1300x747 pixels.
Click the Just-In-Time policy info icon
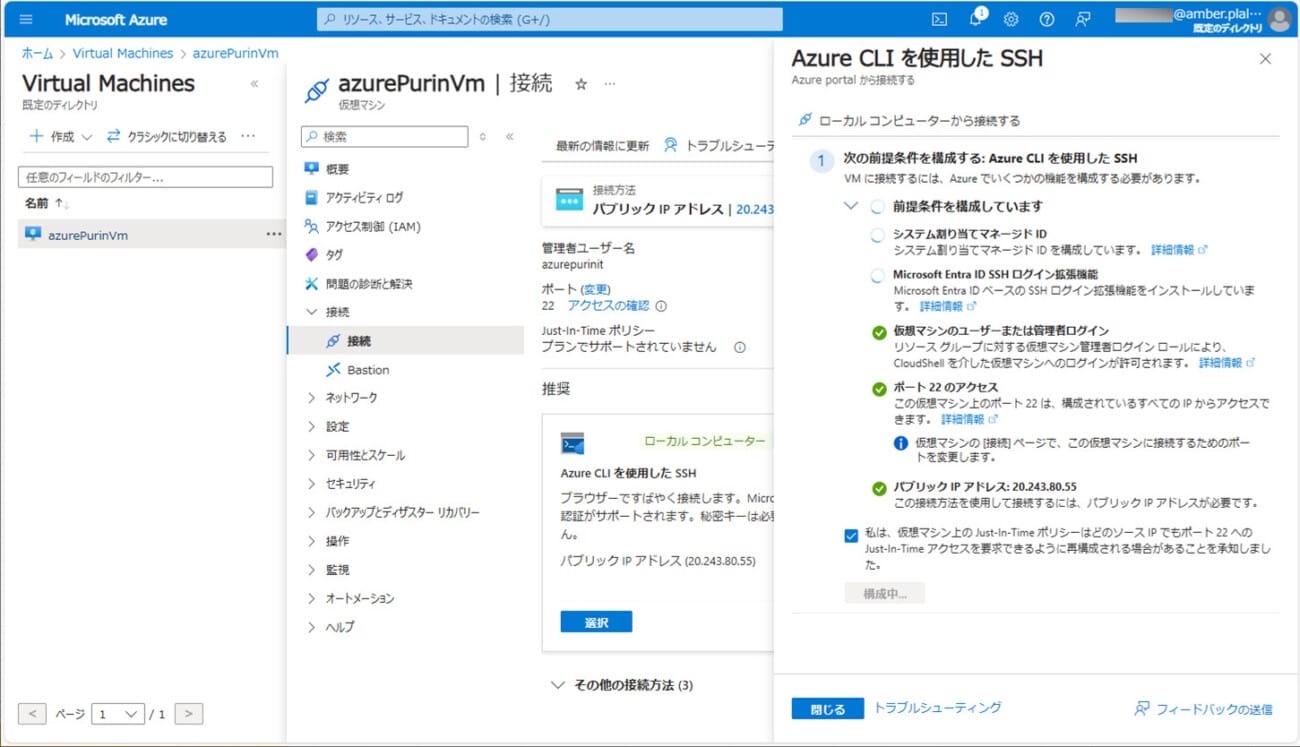739,347
